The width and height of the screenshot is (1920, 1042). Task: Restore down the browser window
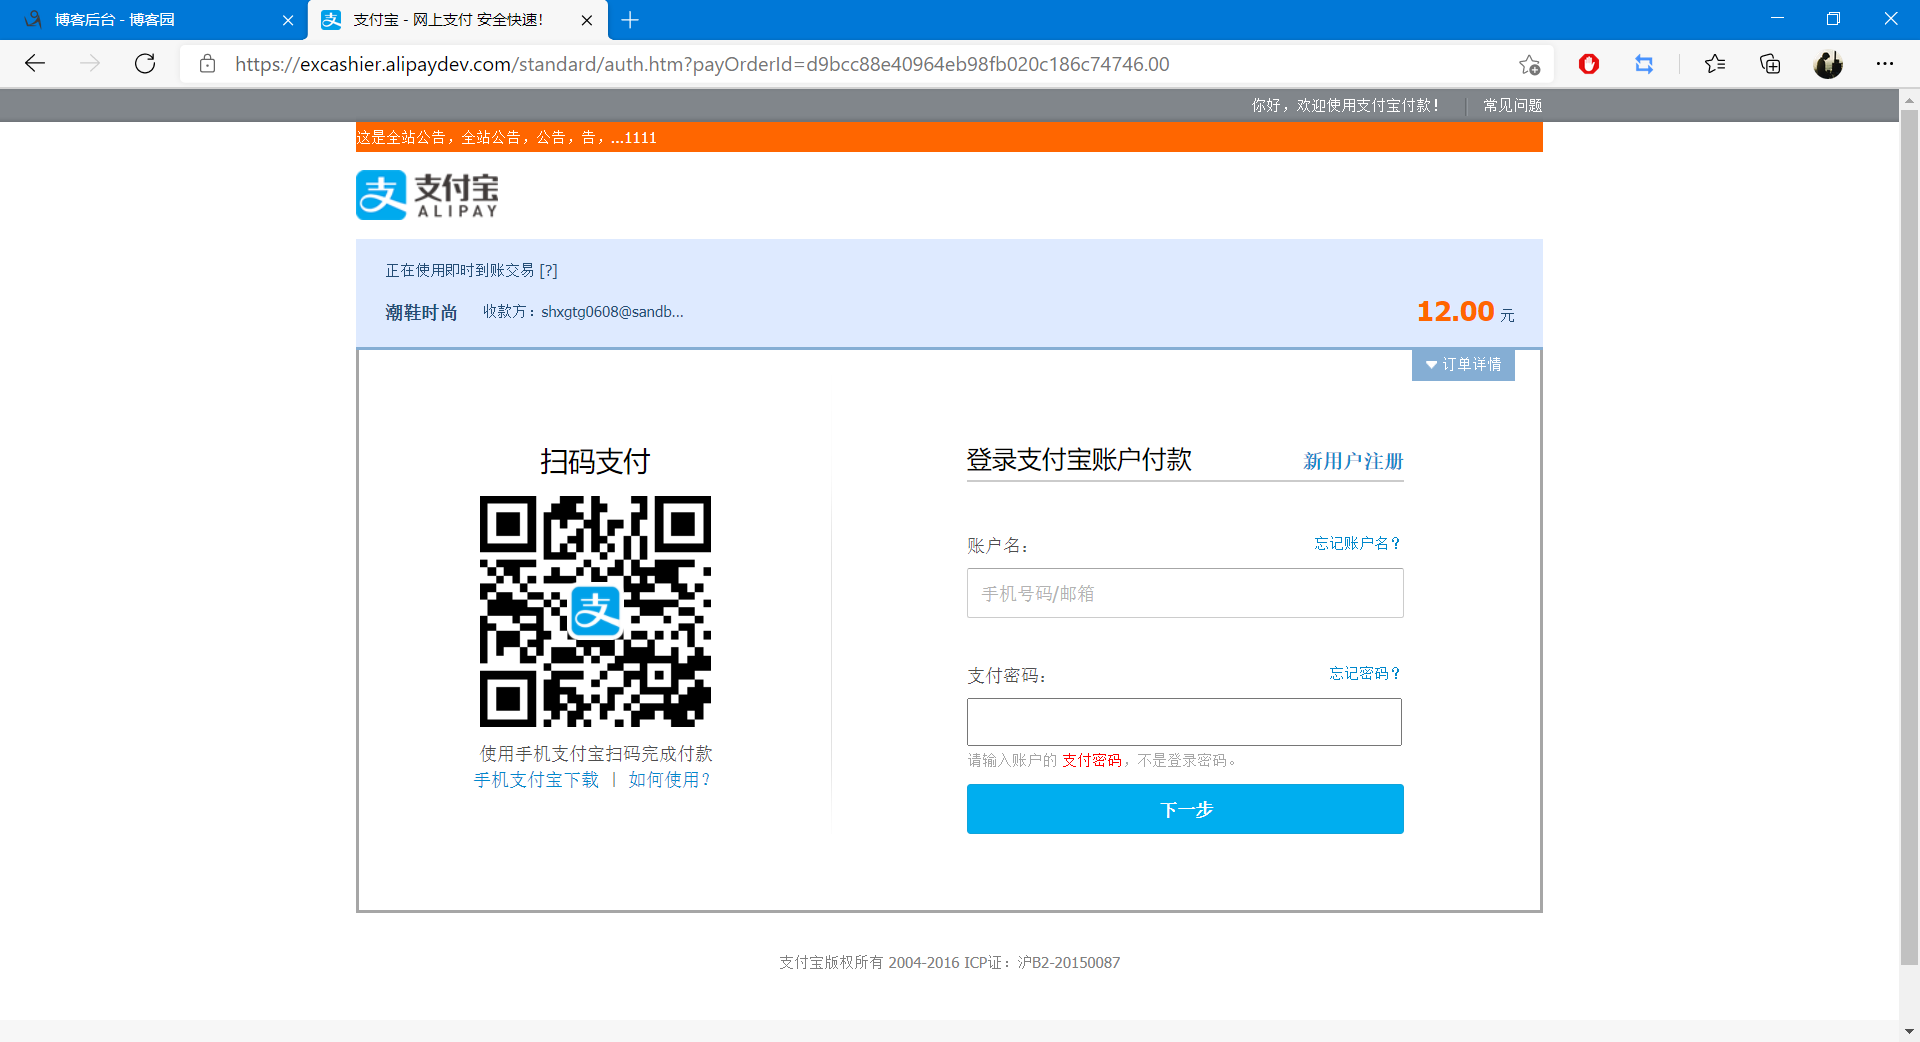(1833, 19)
